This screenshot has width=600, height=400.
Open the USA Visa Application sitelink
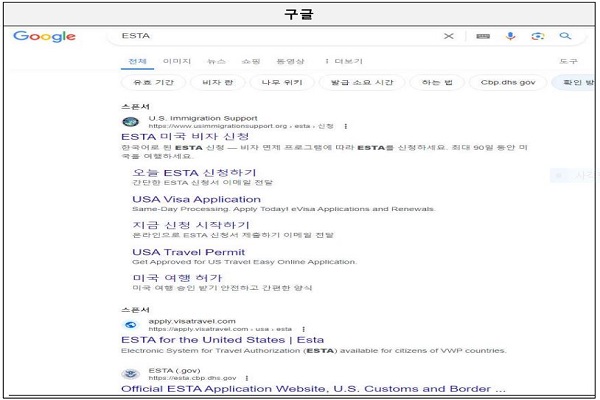[x=196, y=199]
